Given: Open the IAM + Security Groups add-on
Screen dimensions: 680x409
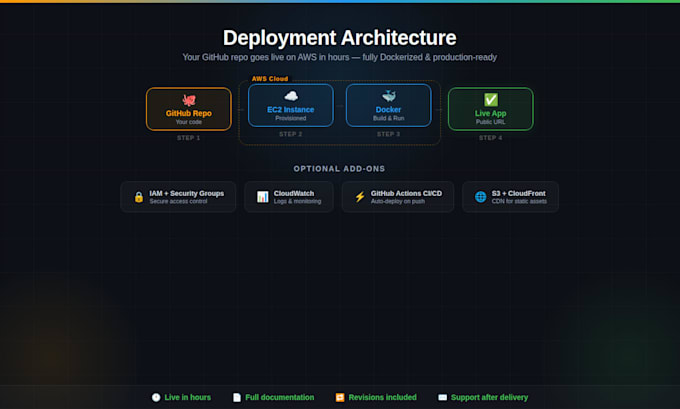Looking at the screenshot, I should coord(178,197).
